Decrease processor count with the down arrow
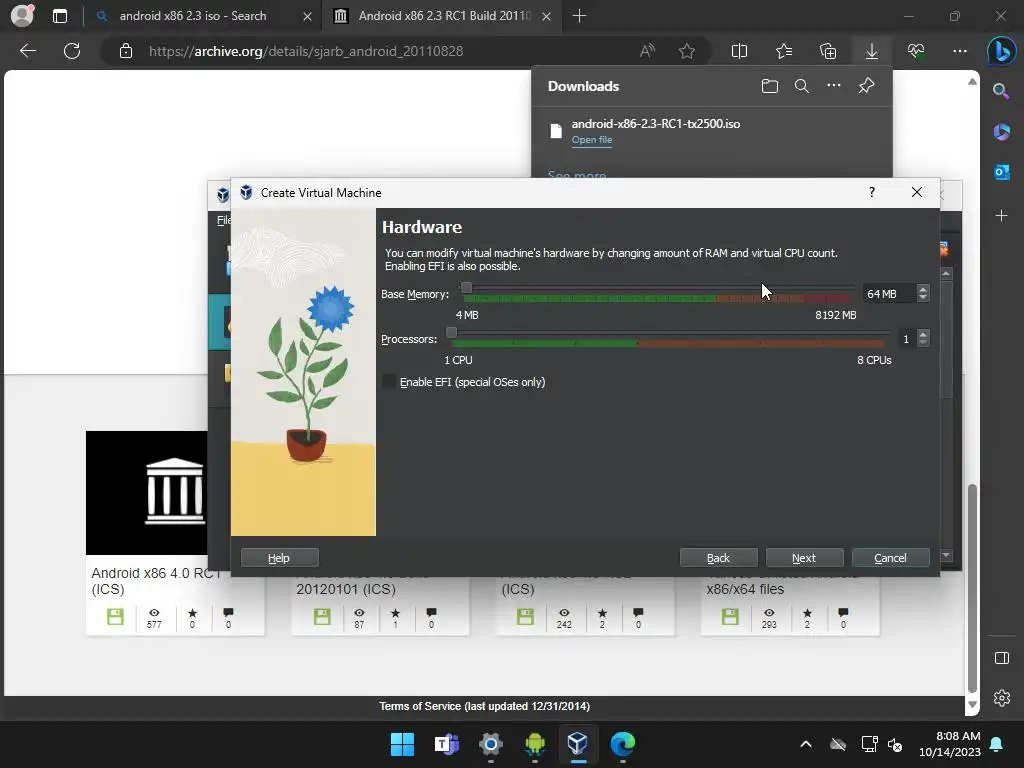 coord(923,342)
